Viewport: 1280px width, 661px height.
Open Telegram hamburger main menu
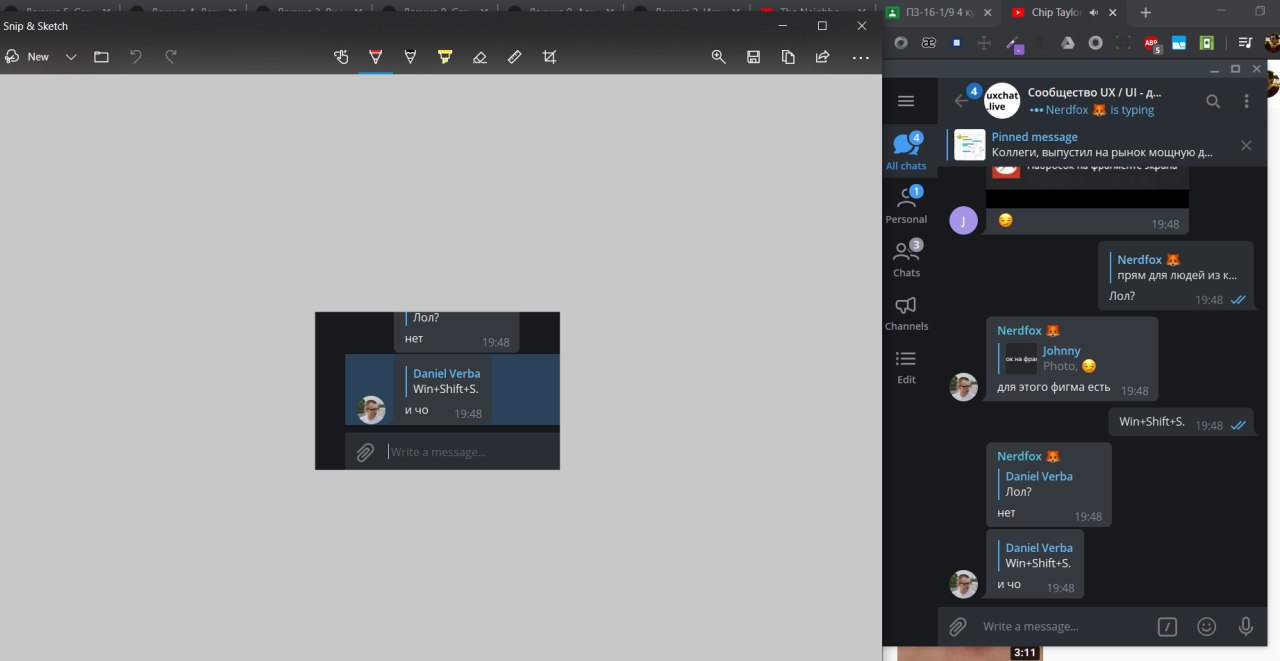coord(906,101)
